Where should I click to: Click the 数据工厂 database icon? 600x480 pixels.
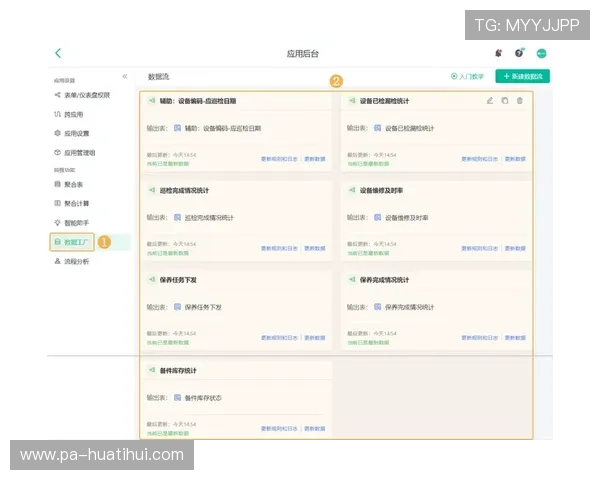click(57, 242)
